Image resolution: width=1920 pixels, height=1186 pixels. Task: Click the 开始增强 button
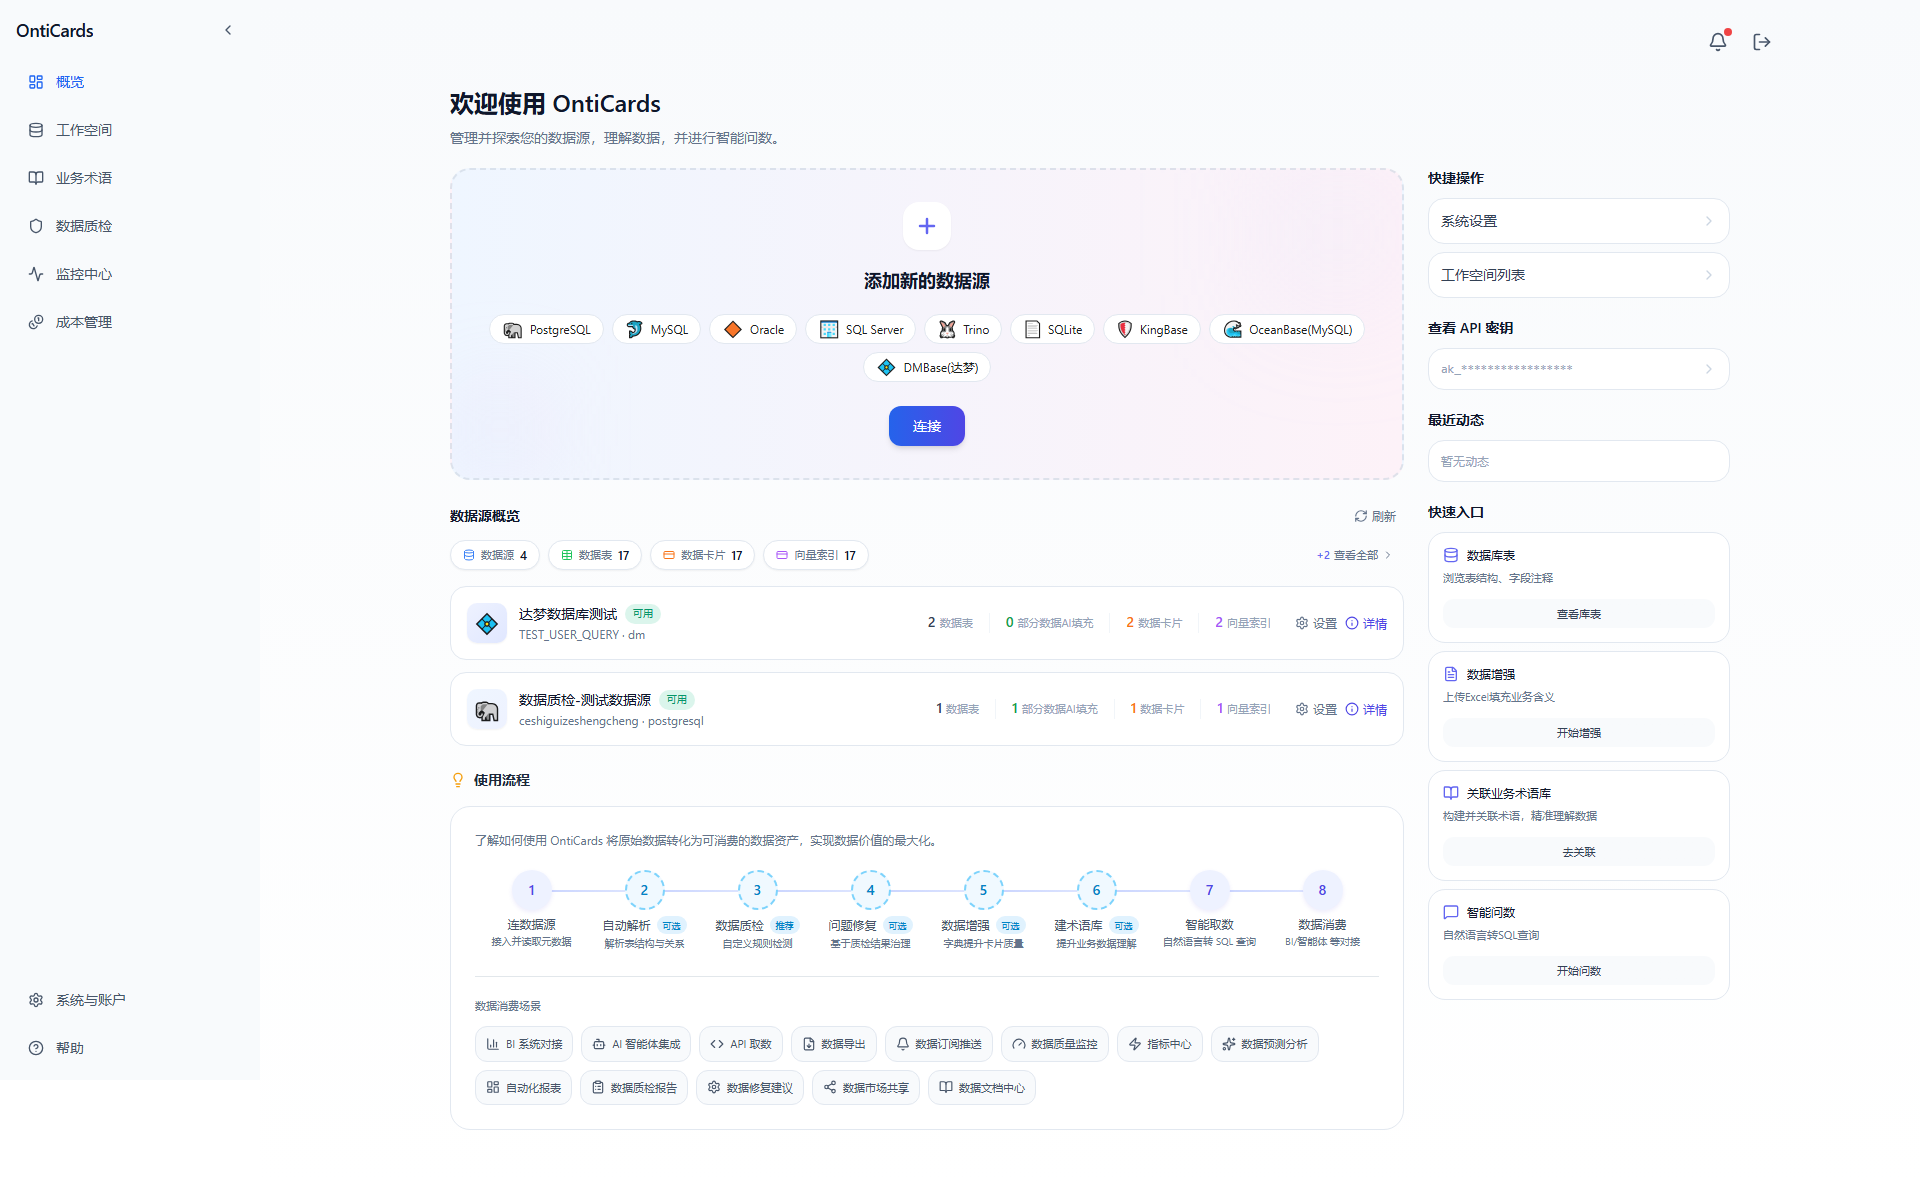(x=1579, y=733)
